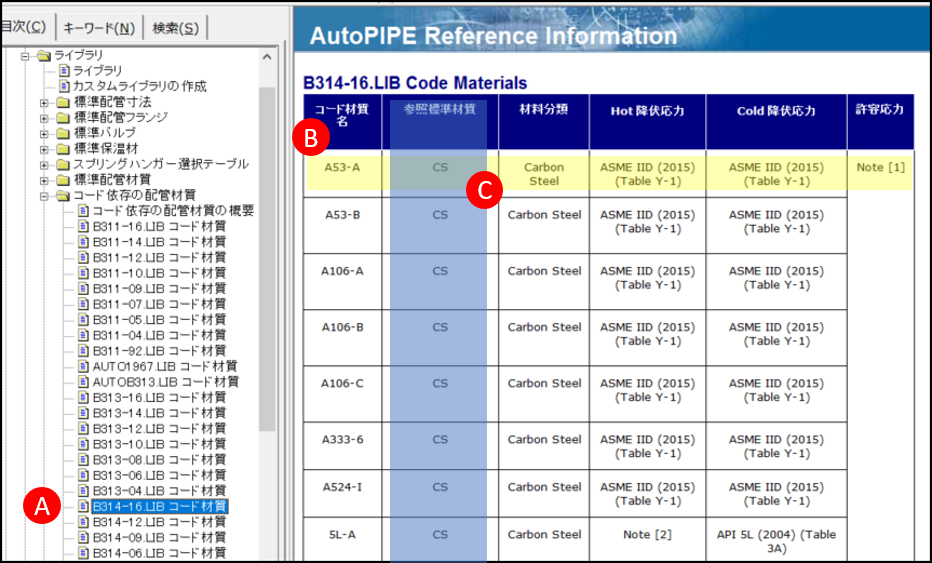The image size is (932, 563).
Task: Switch to the 検索(S) tab
Action: (x=175, y=27)
